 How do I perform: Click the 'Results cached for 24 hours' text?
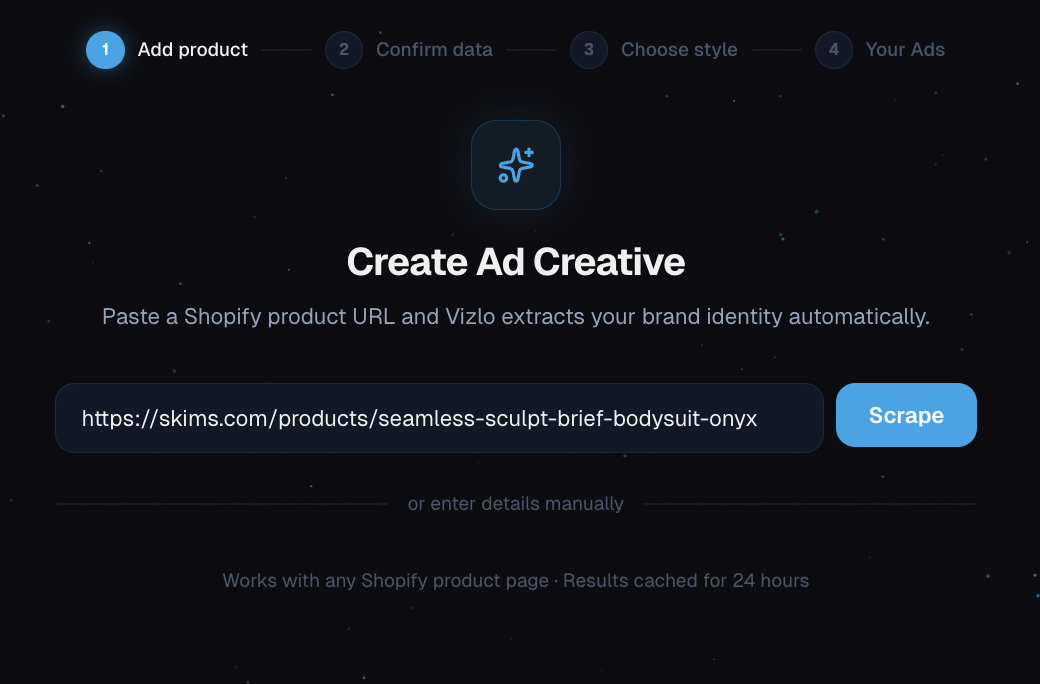tap(686, 581)
